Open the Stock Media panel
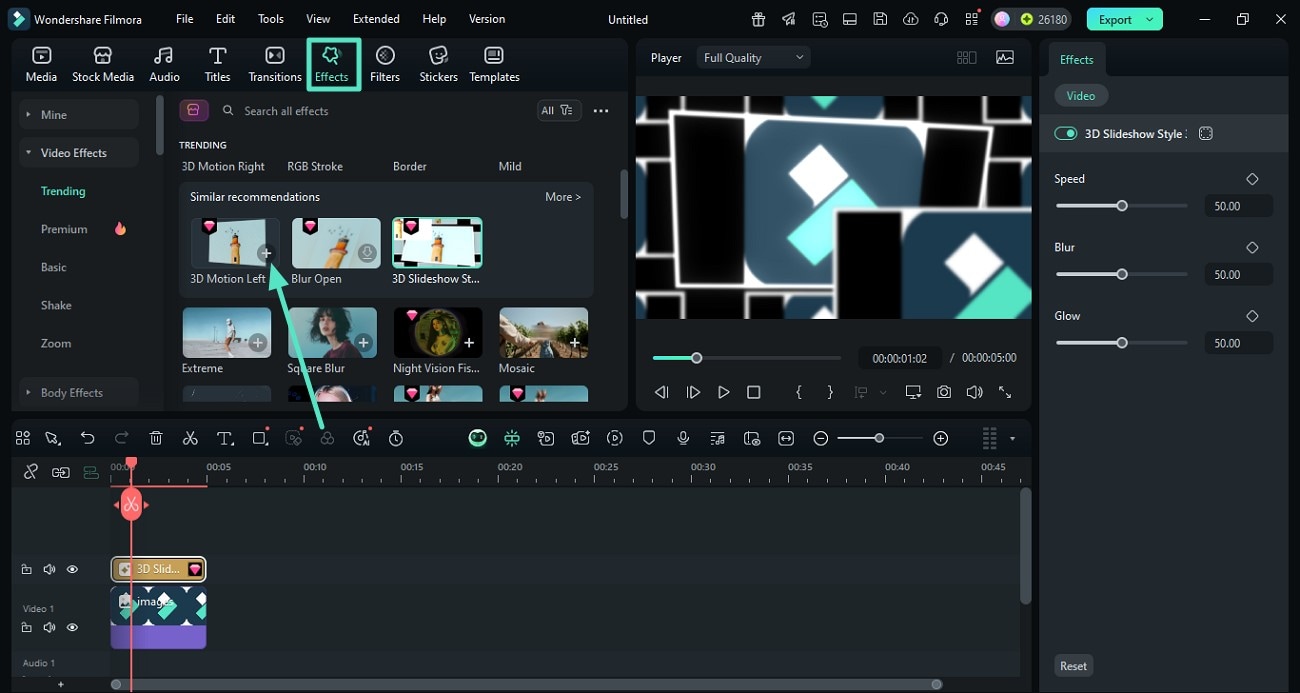This screenshot has width=1300, height=693. coord(103,64)
